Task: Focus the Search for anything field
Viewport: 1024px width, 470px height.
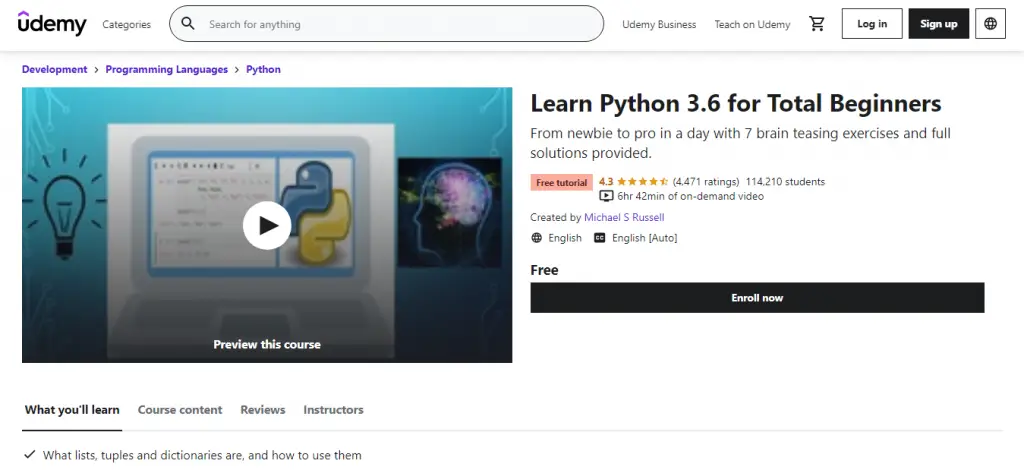Action: pos(400,24)
